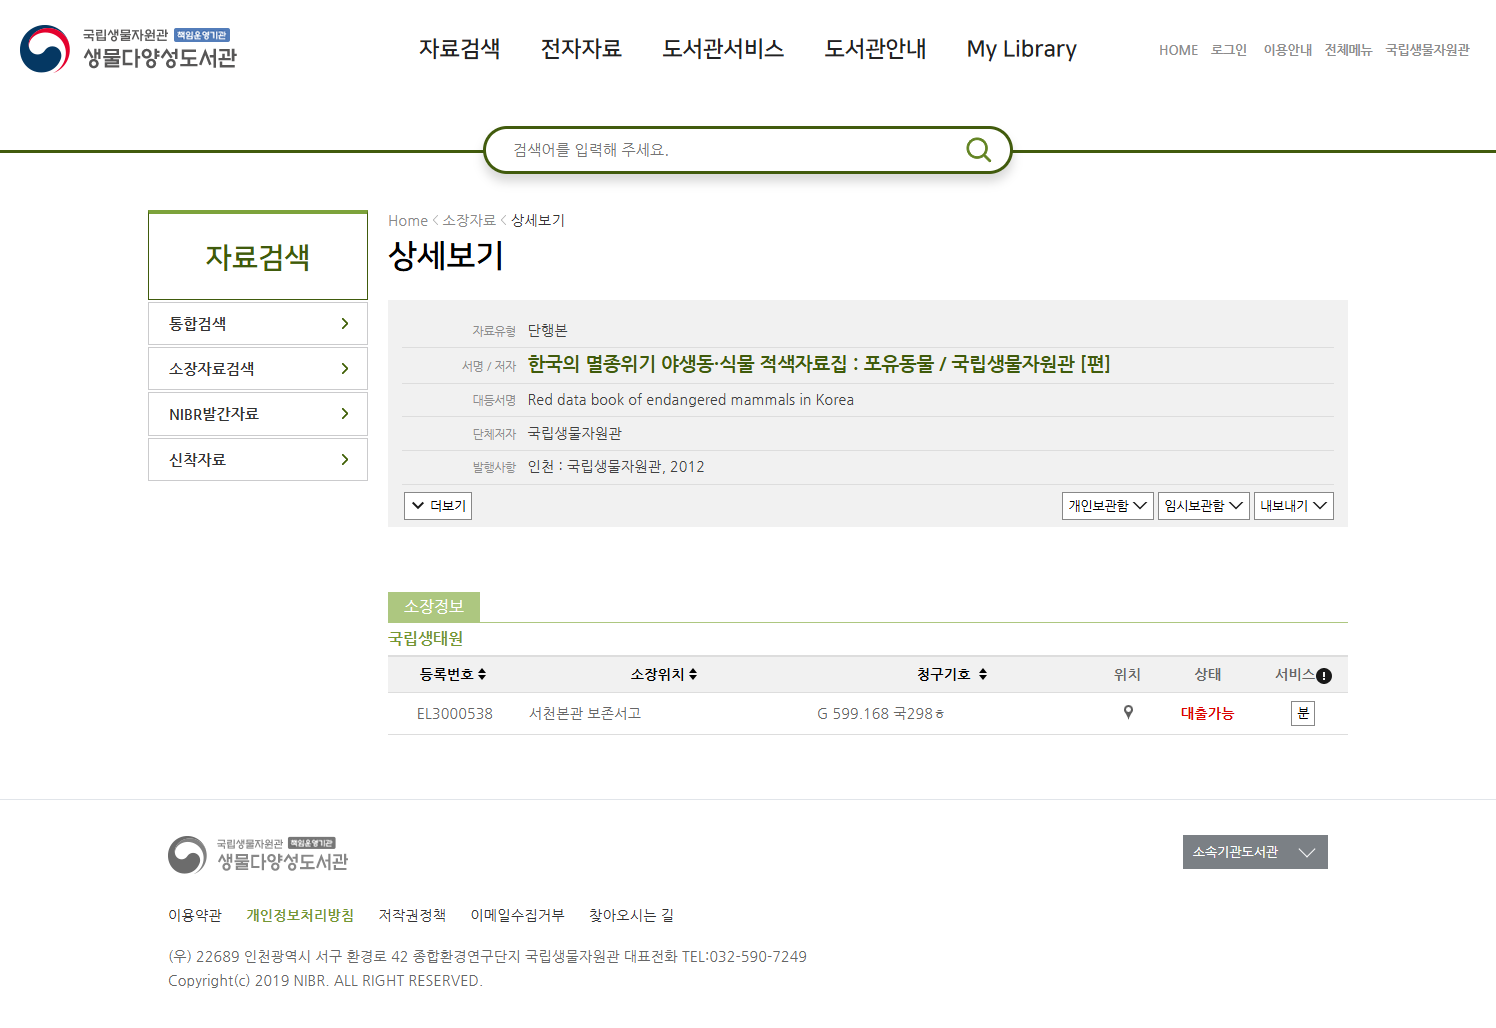Sort by 청구기호 column arrows
Viewport: 1496px width, 1028px height.
coord(983,675)
